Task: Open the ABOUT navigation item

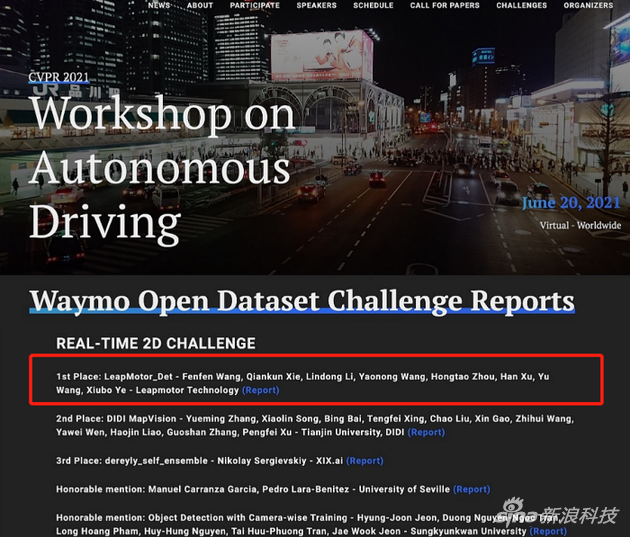Action: point(200,5)
